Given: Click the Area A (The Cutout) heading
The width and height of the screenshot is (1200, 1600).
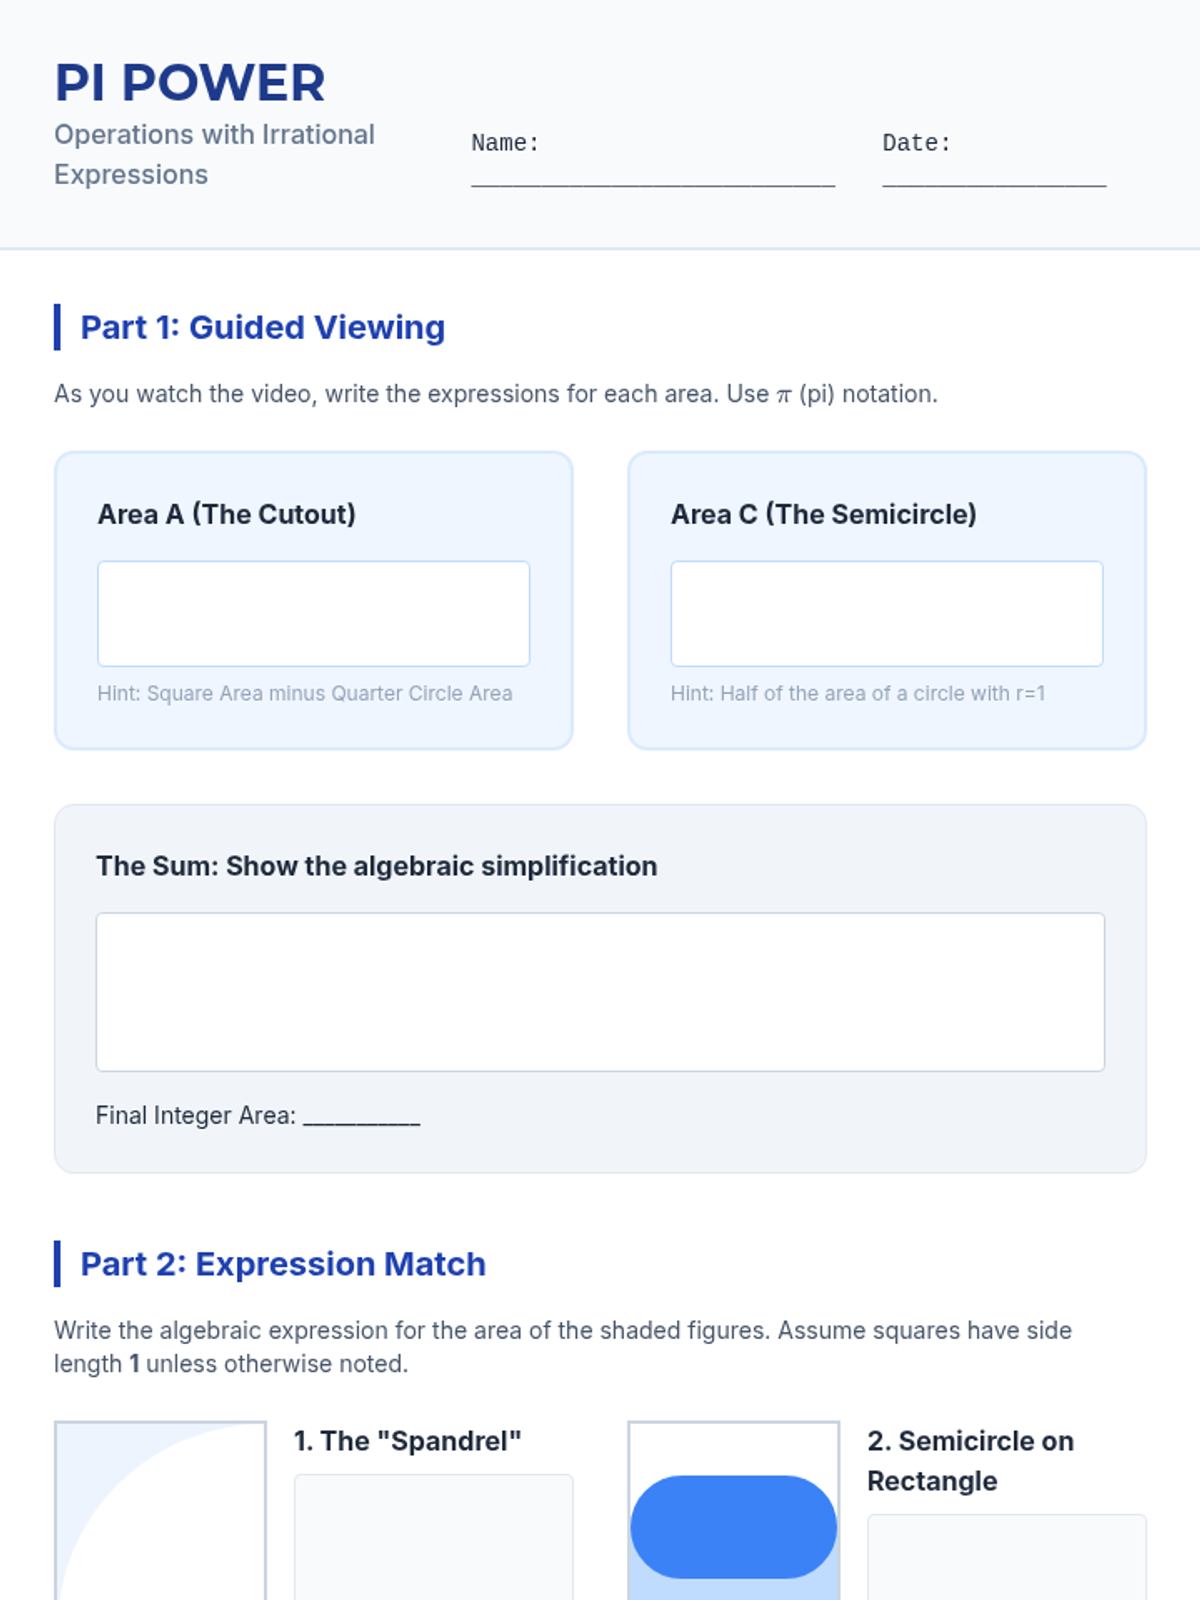Looking at the screenshot, I should tap(227, 514).
